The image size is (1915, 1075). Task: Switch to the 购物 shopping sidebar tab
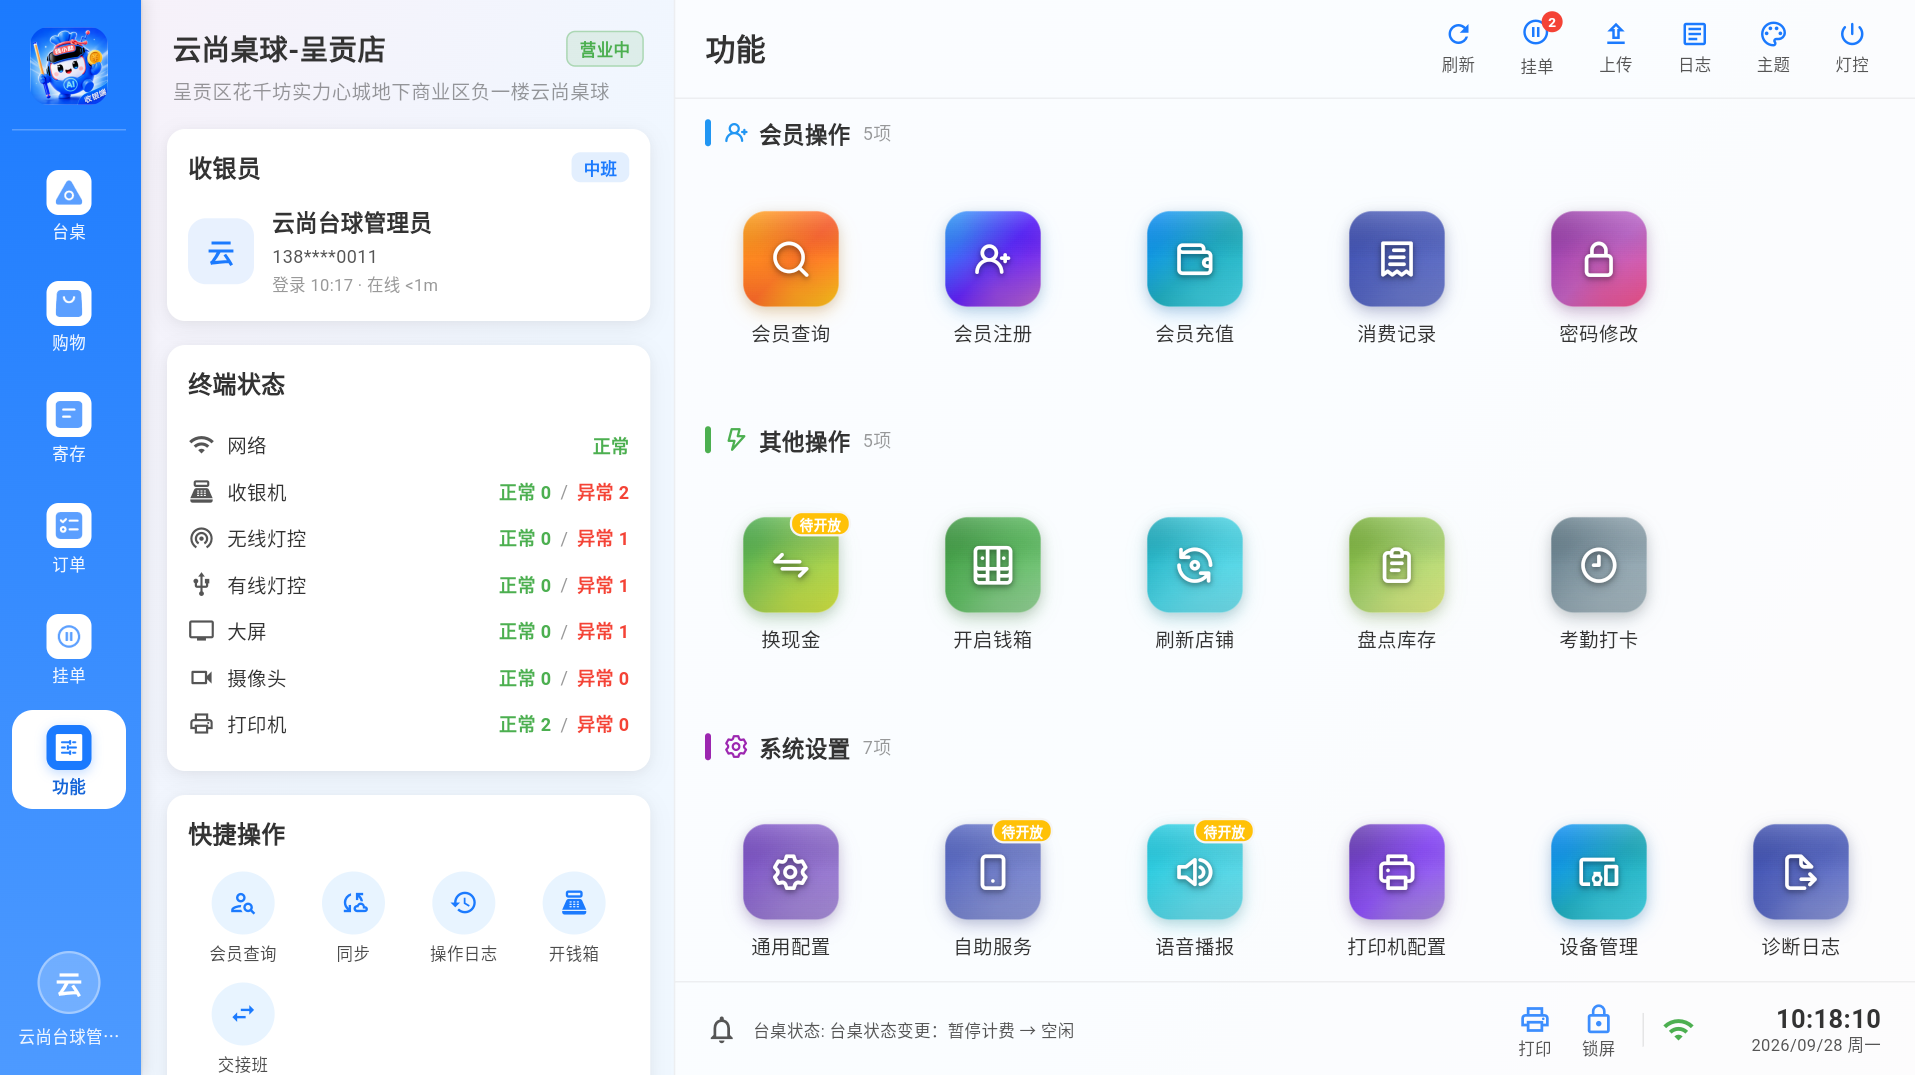point(69,316)
